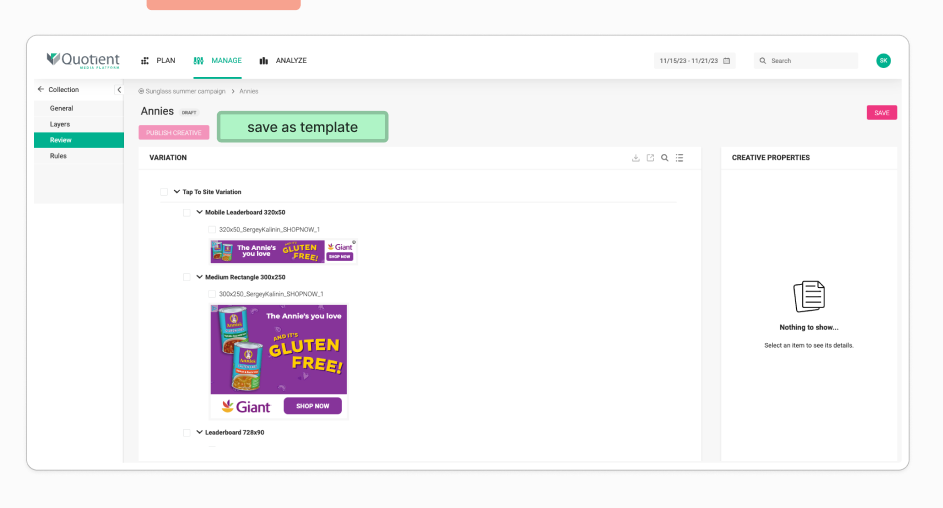Click the calendar icon in date field
The image size is (943, 508).
click(726, 61)
